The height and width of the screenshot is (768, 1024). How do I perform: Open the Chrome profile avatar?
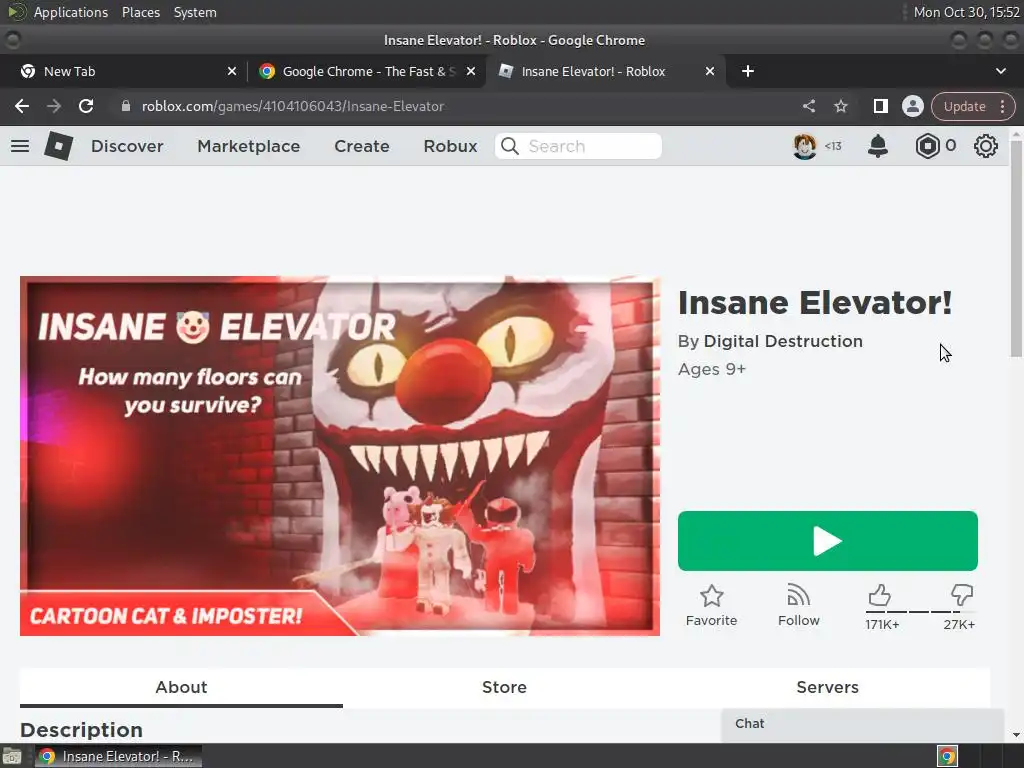point(912,106)
